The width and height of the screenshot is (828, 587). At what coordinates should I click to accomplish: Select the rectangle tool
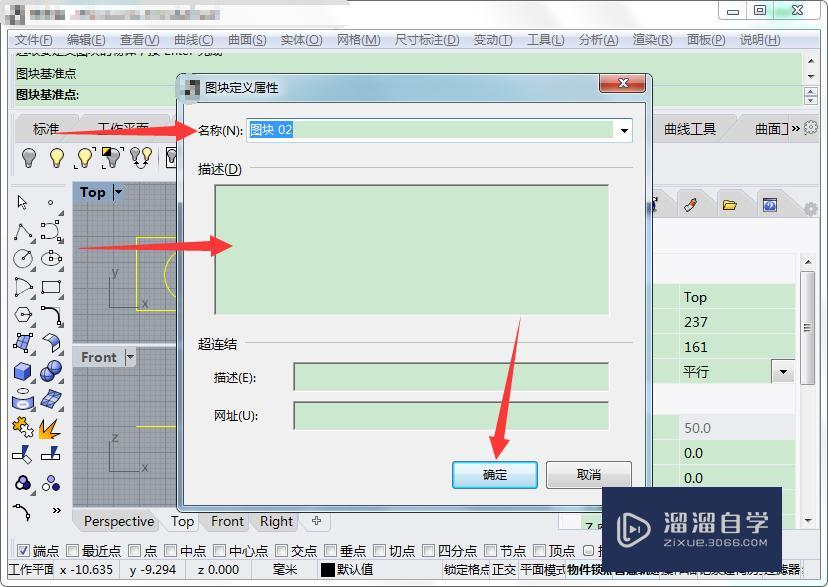[51, 287]
